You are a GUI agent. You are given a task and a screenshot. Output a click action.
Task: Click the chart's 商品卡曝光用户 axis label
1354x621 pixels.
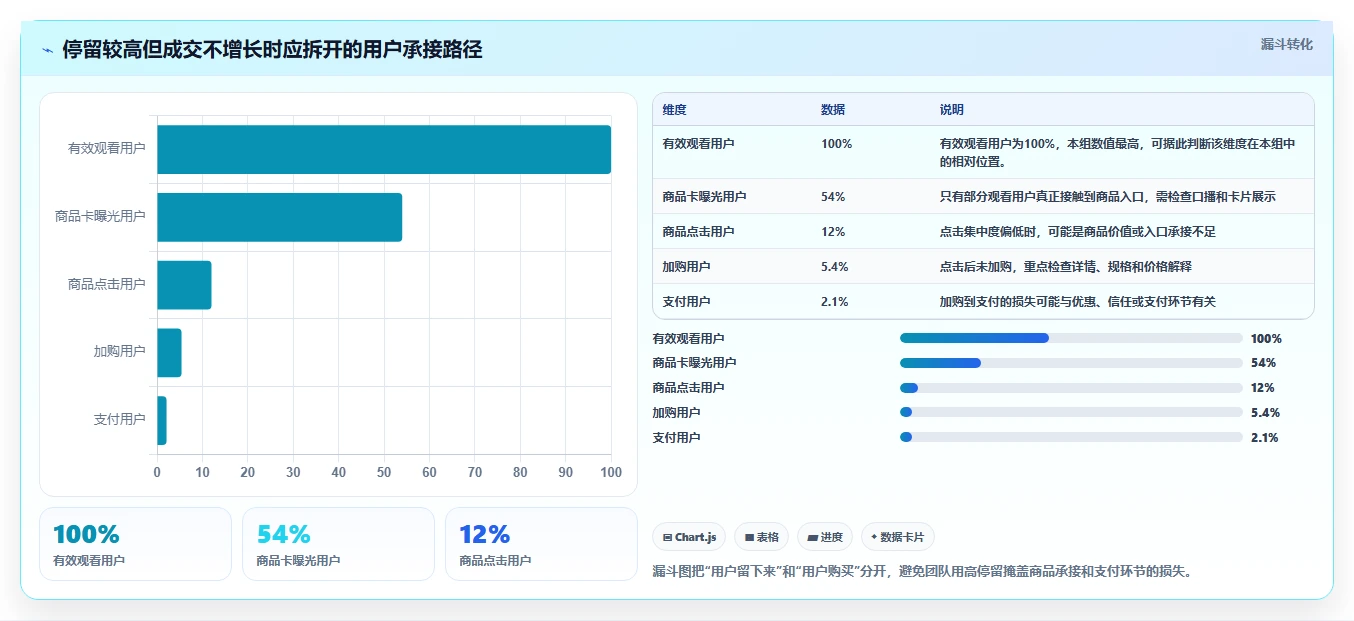point(100,217)
